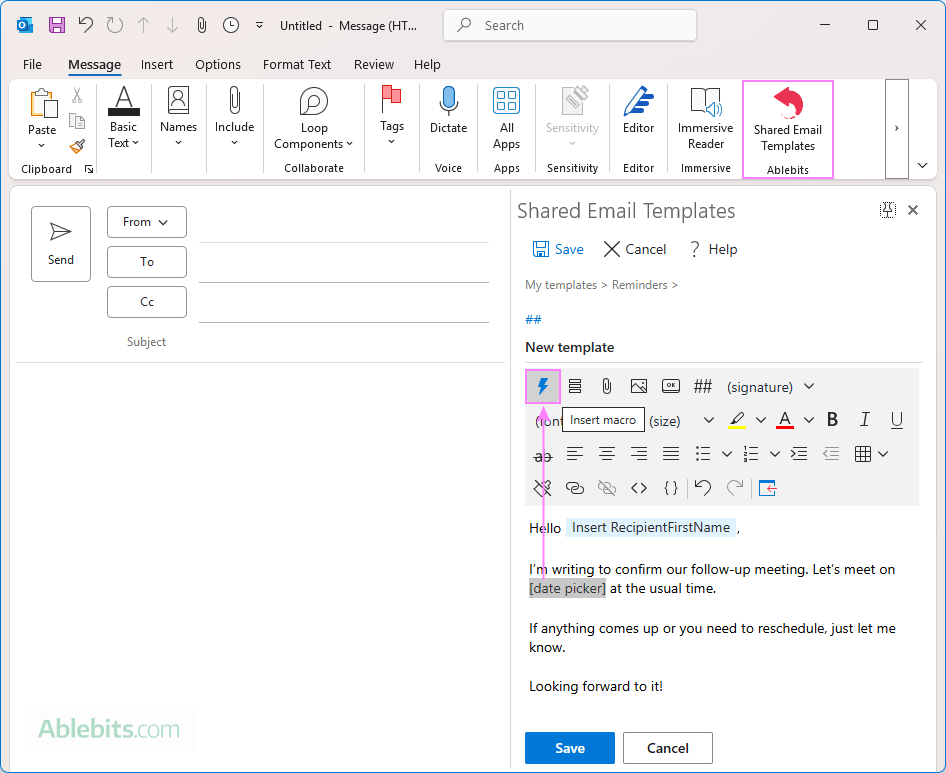946x773 pixels.
Task: Open the font size dropdown
Action: click(x=709, y=420)
